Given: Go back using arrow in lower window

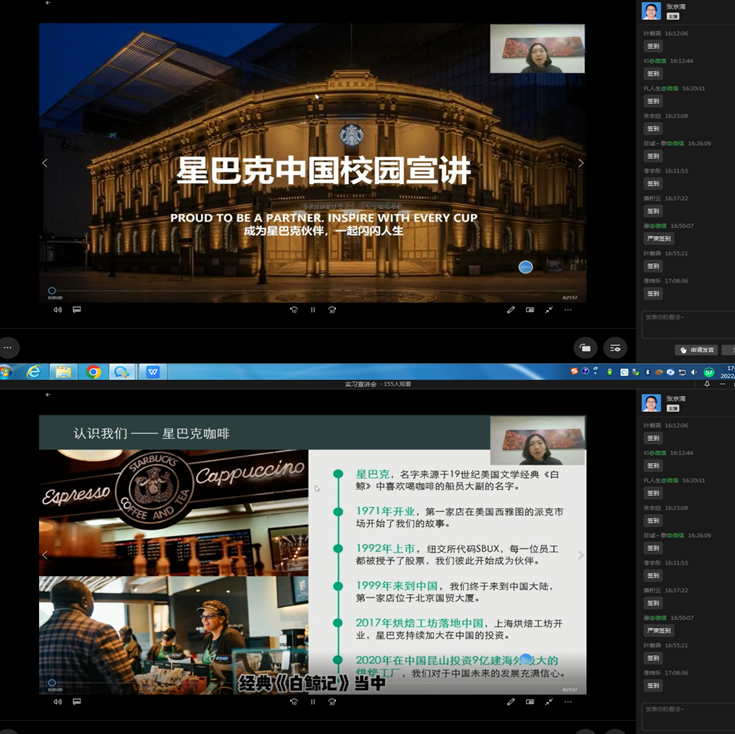Looking at the screenshot, I should (x=48, y=395).
